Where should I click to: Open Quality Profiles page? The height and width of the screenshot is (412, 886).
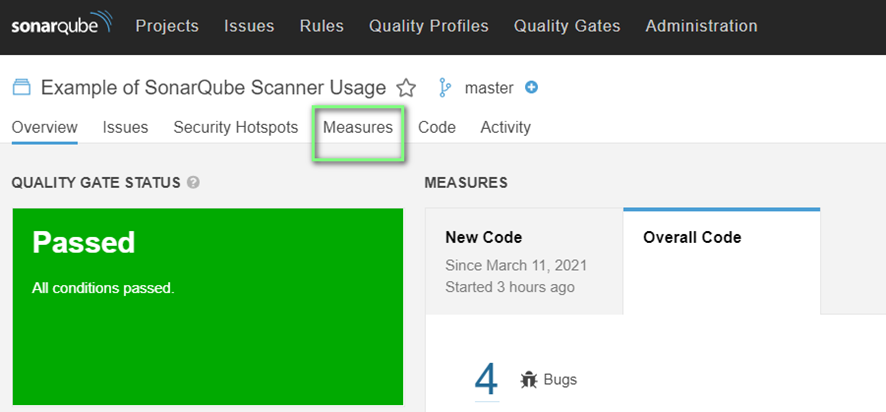coord(429,26)
